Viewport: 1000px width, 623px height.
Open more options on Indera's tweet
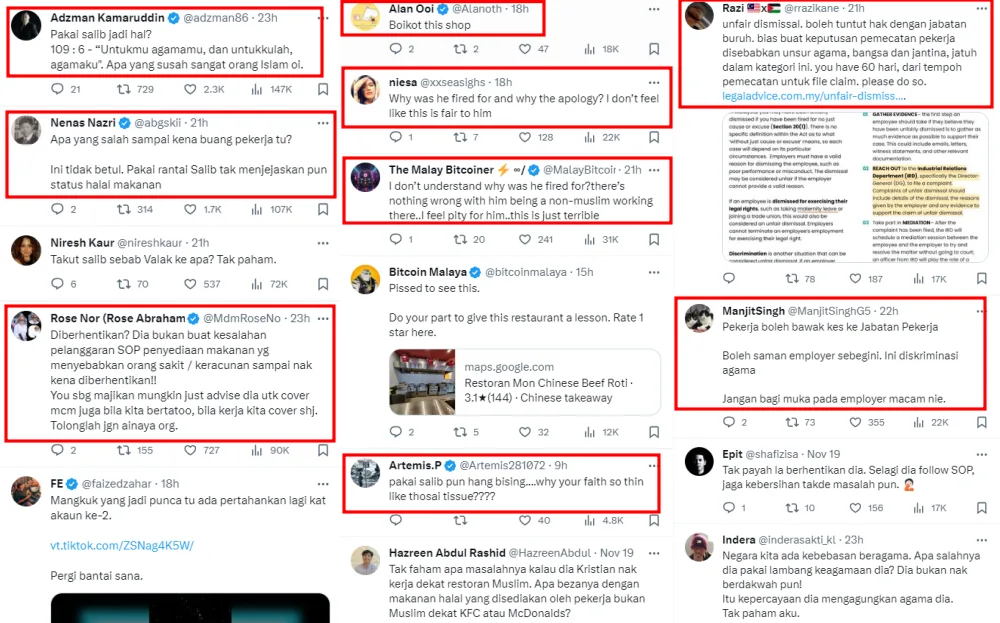981,540
